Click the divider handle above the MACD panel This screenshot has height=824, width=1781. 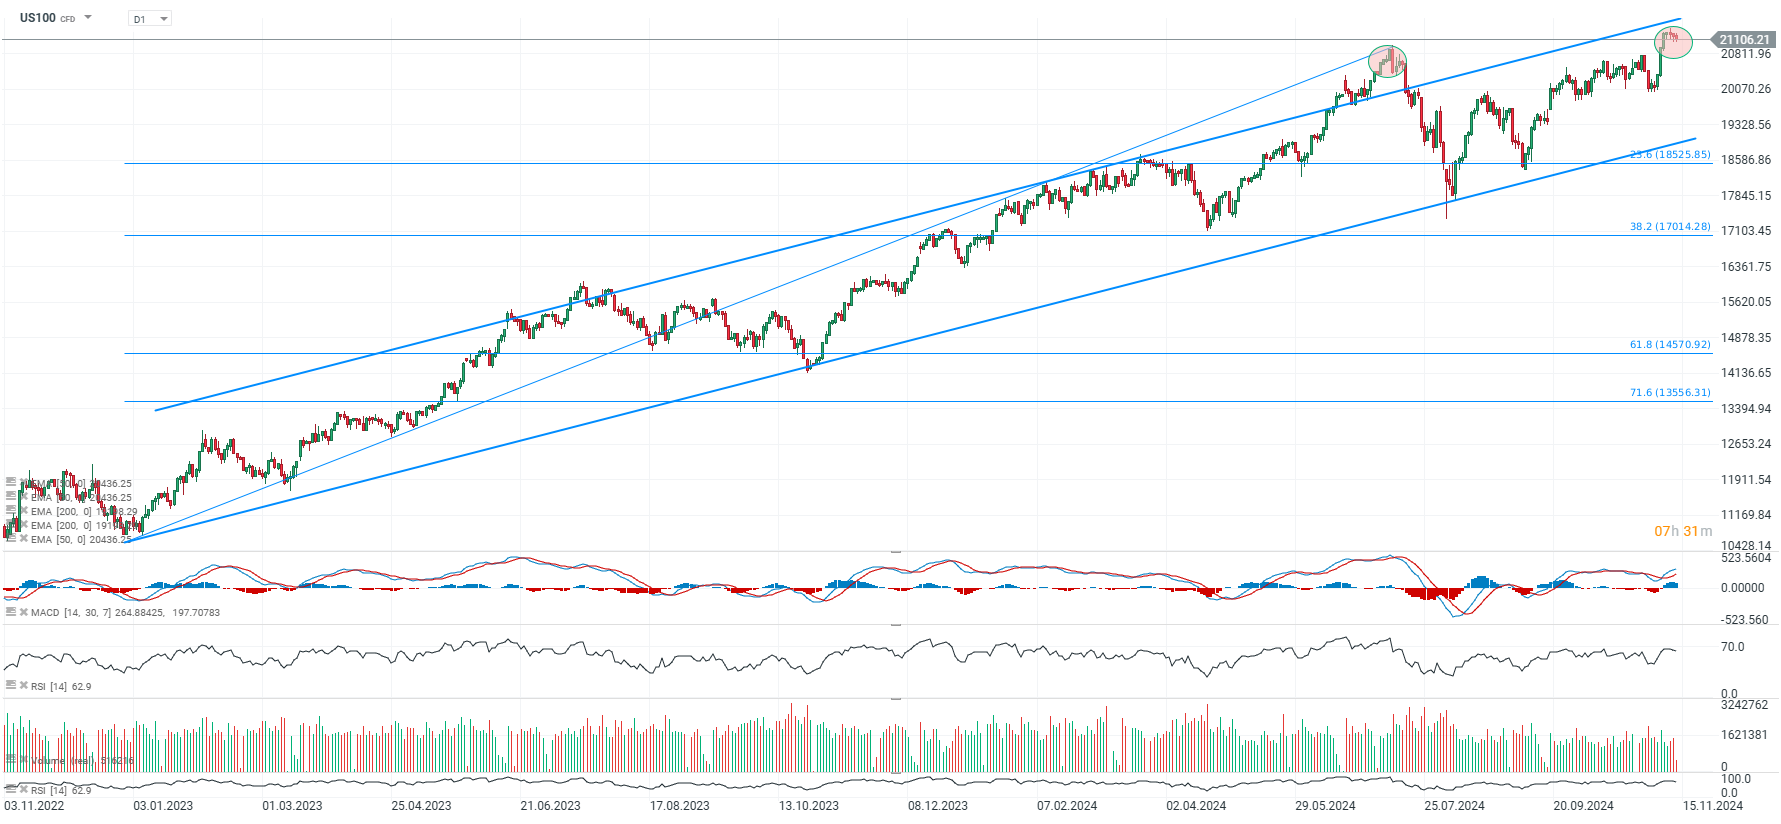point(896,551)
